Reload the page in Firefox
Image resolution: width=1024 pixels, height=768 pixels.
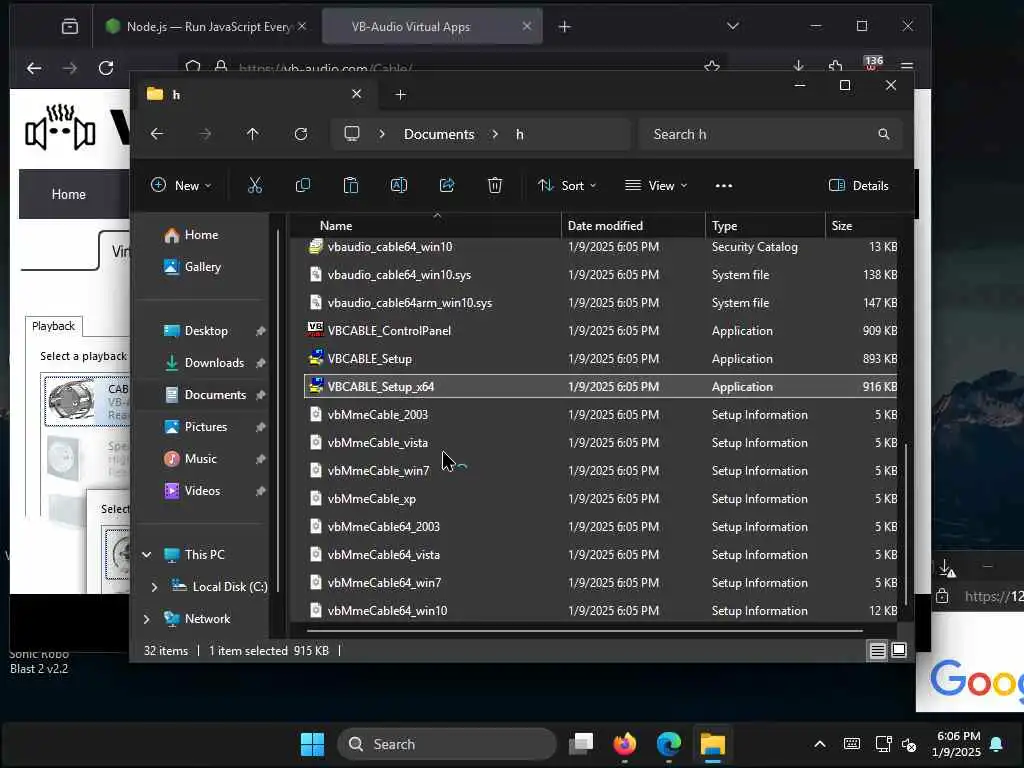point(106,67)
